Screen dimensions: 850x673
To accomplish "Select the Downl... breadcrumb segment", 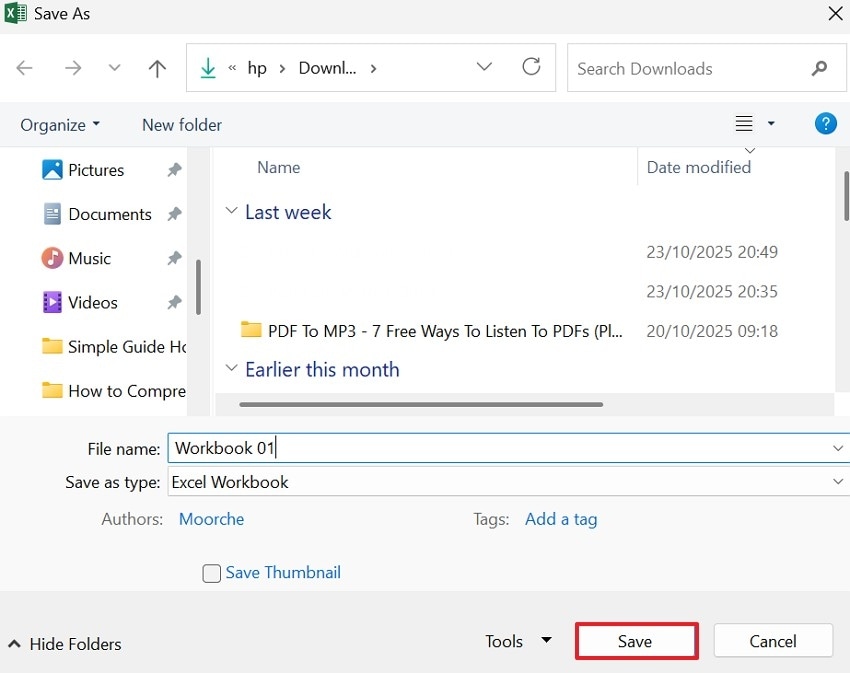I will pos(327,68).
